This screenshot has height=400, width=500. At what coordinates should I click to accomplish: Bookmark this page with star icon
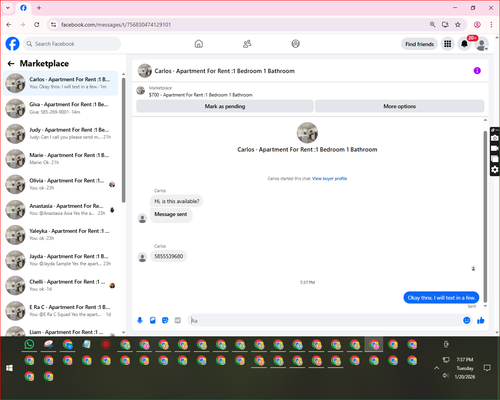pos(458,24)
